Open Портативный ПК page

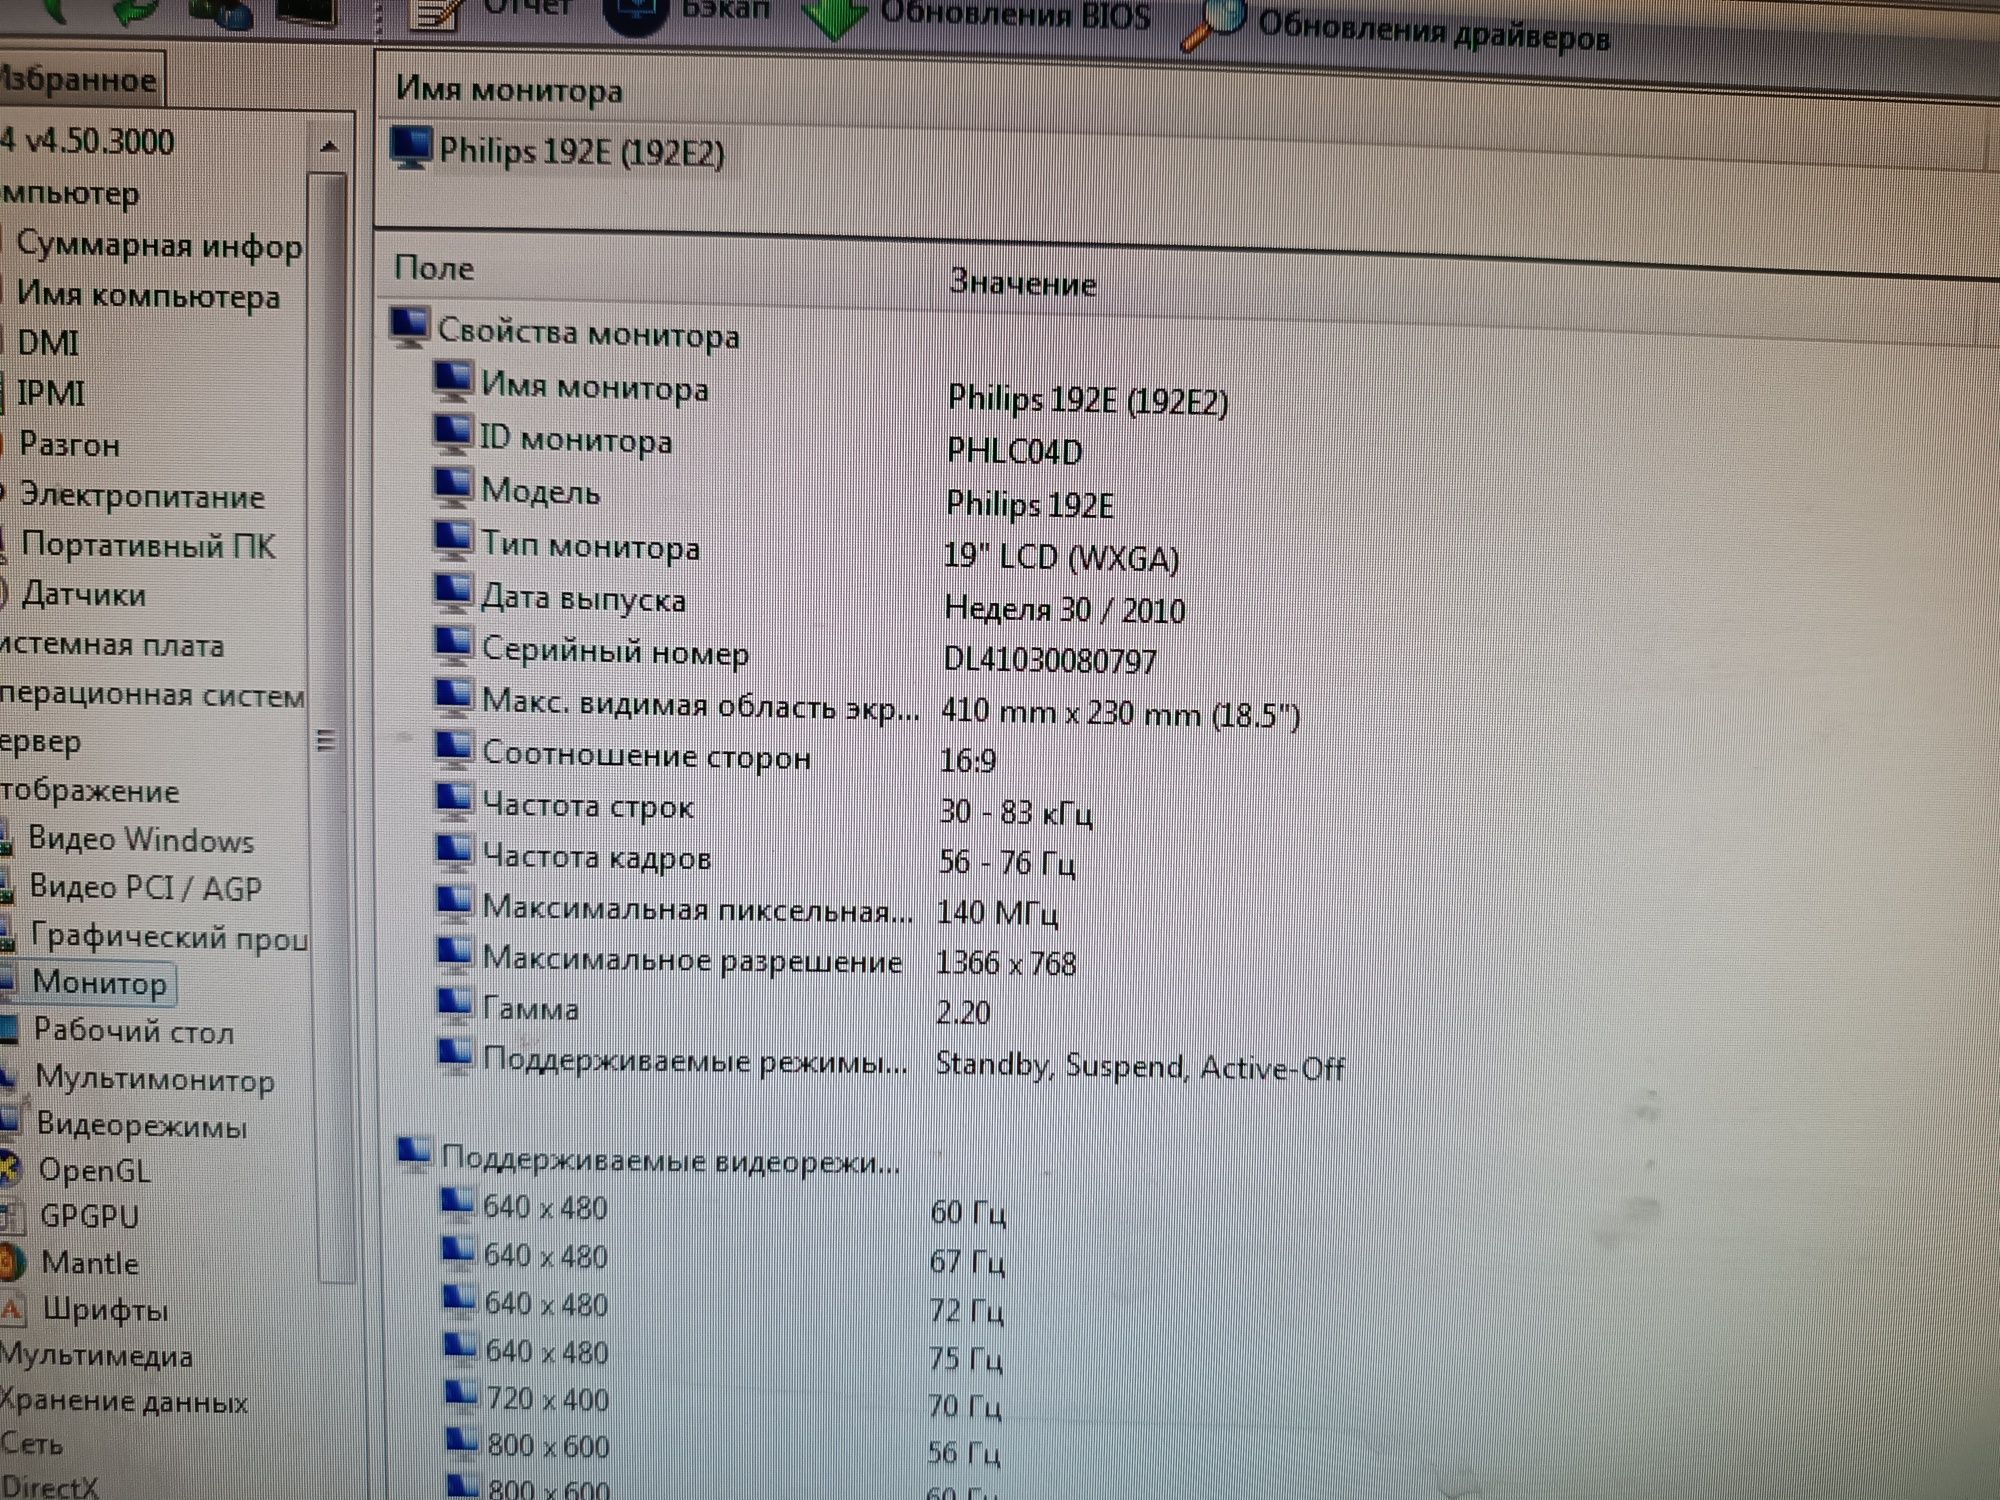pos(147,545)
